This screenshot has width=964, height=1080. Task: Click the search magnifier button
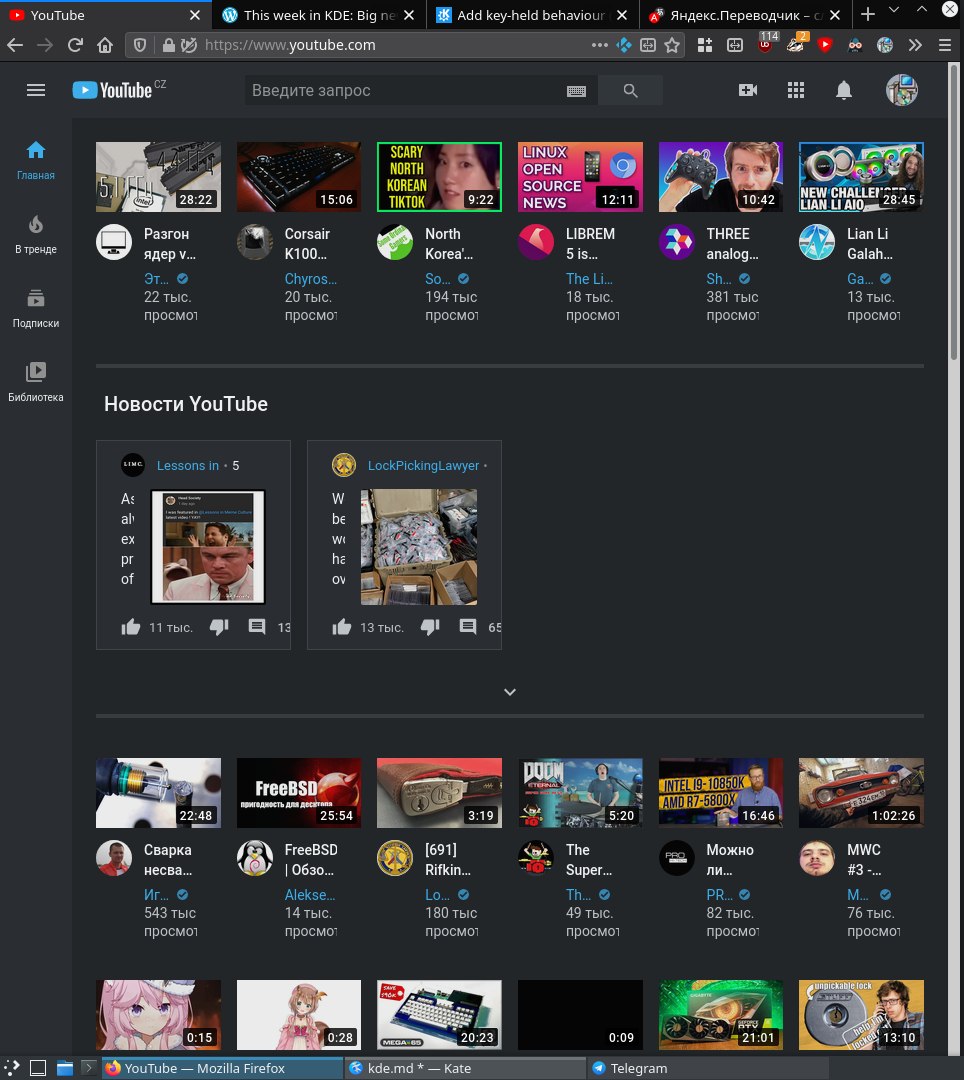pos(630,90)
